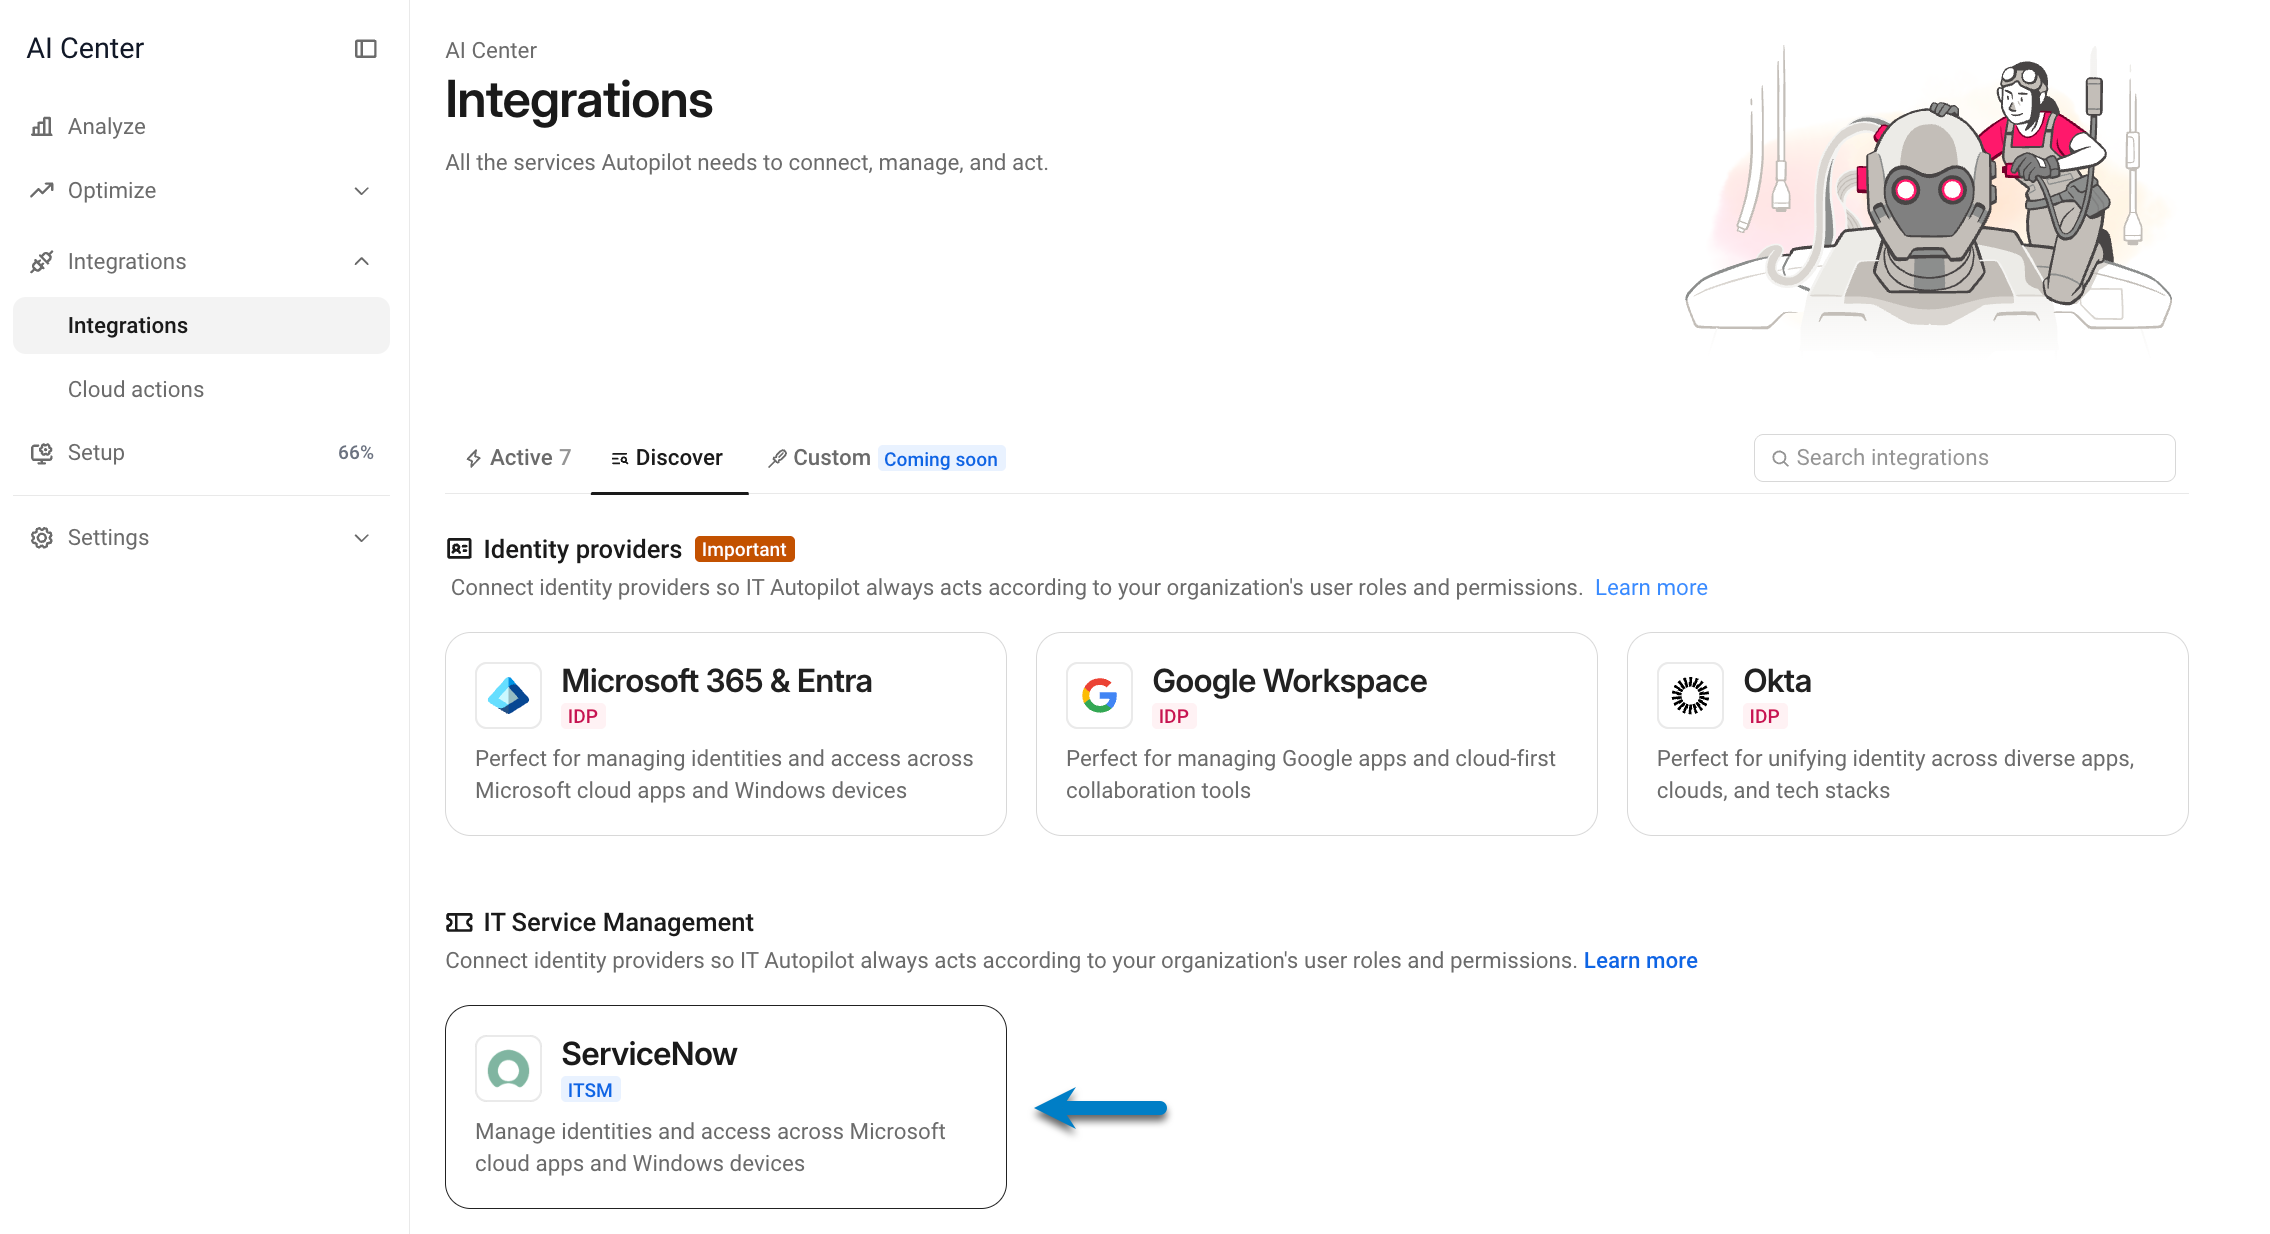This screenshot has height=1234, width=2270.
Task: Expand the Optimize menu chevron
Action: [x=362, y=191]
